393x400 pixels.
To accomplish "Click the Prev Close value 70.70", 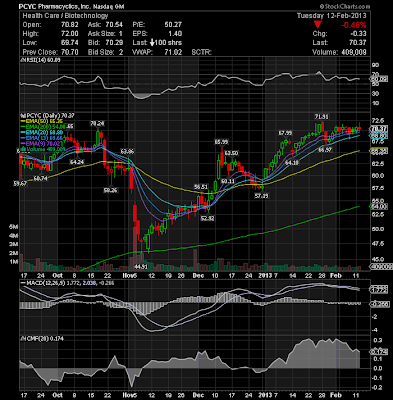I will 70,52.
